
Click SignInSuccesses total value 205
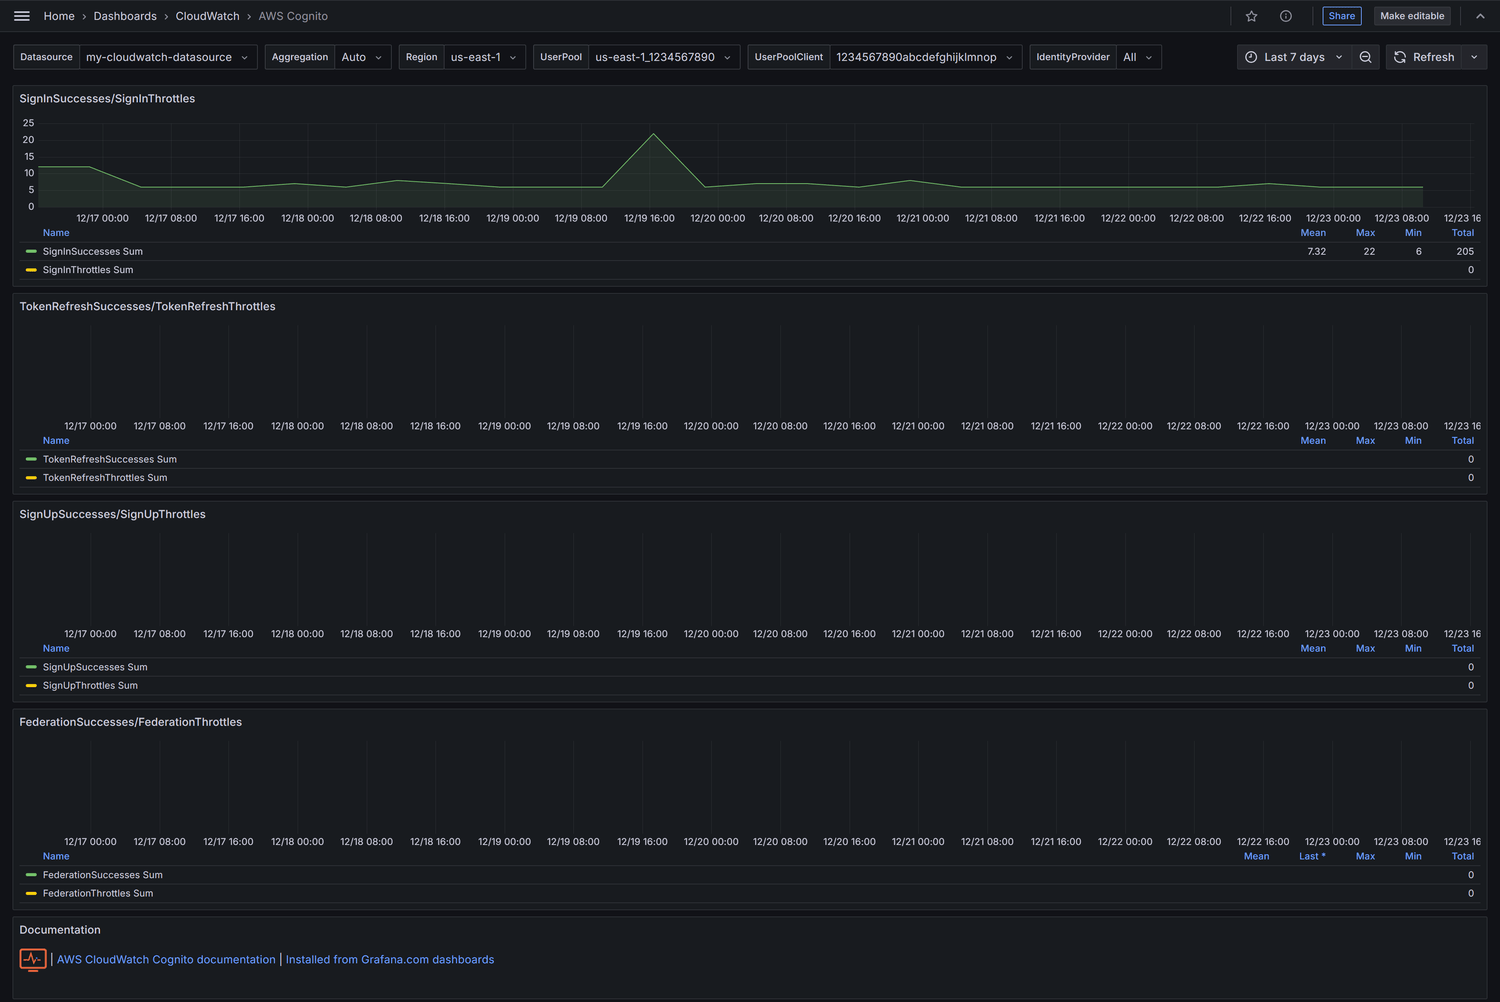1465,252
